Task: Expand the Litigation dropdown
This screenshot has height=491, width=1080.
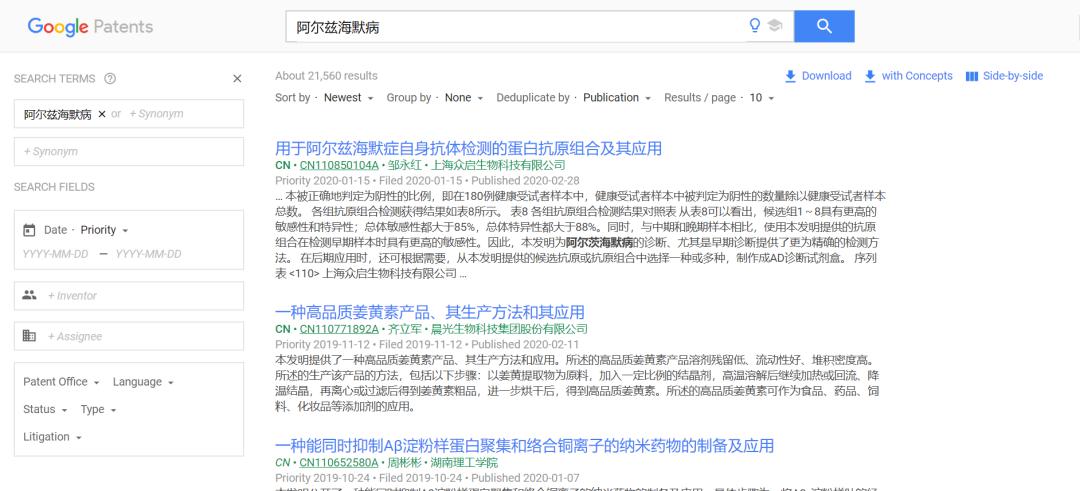Action: 52,437
